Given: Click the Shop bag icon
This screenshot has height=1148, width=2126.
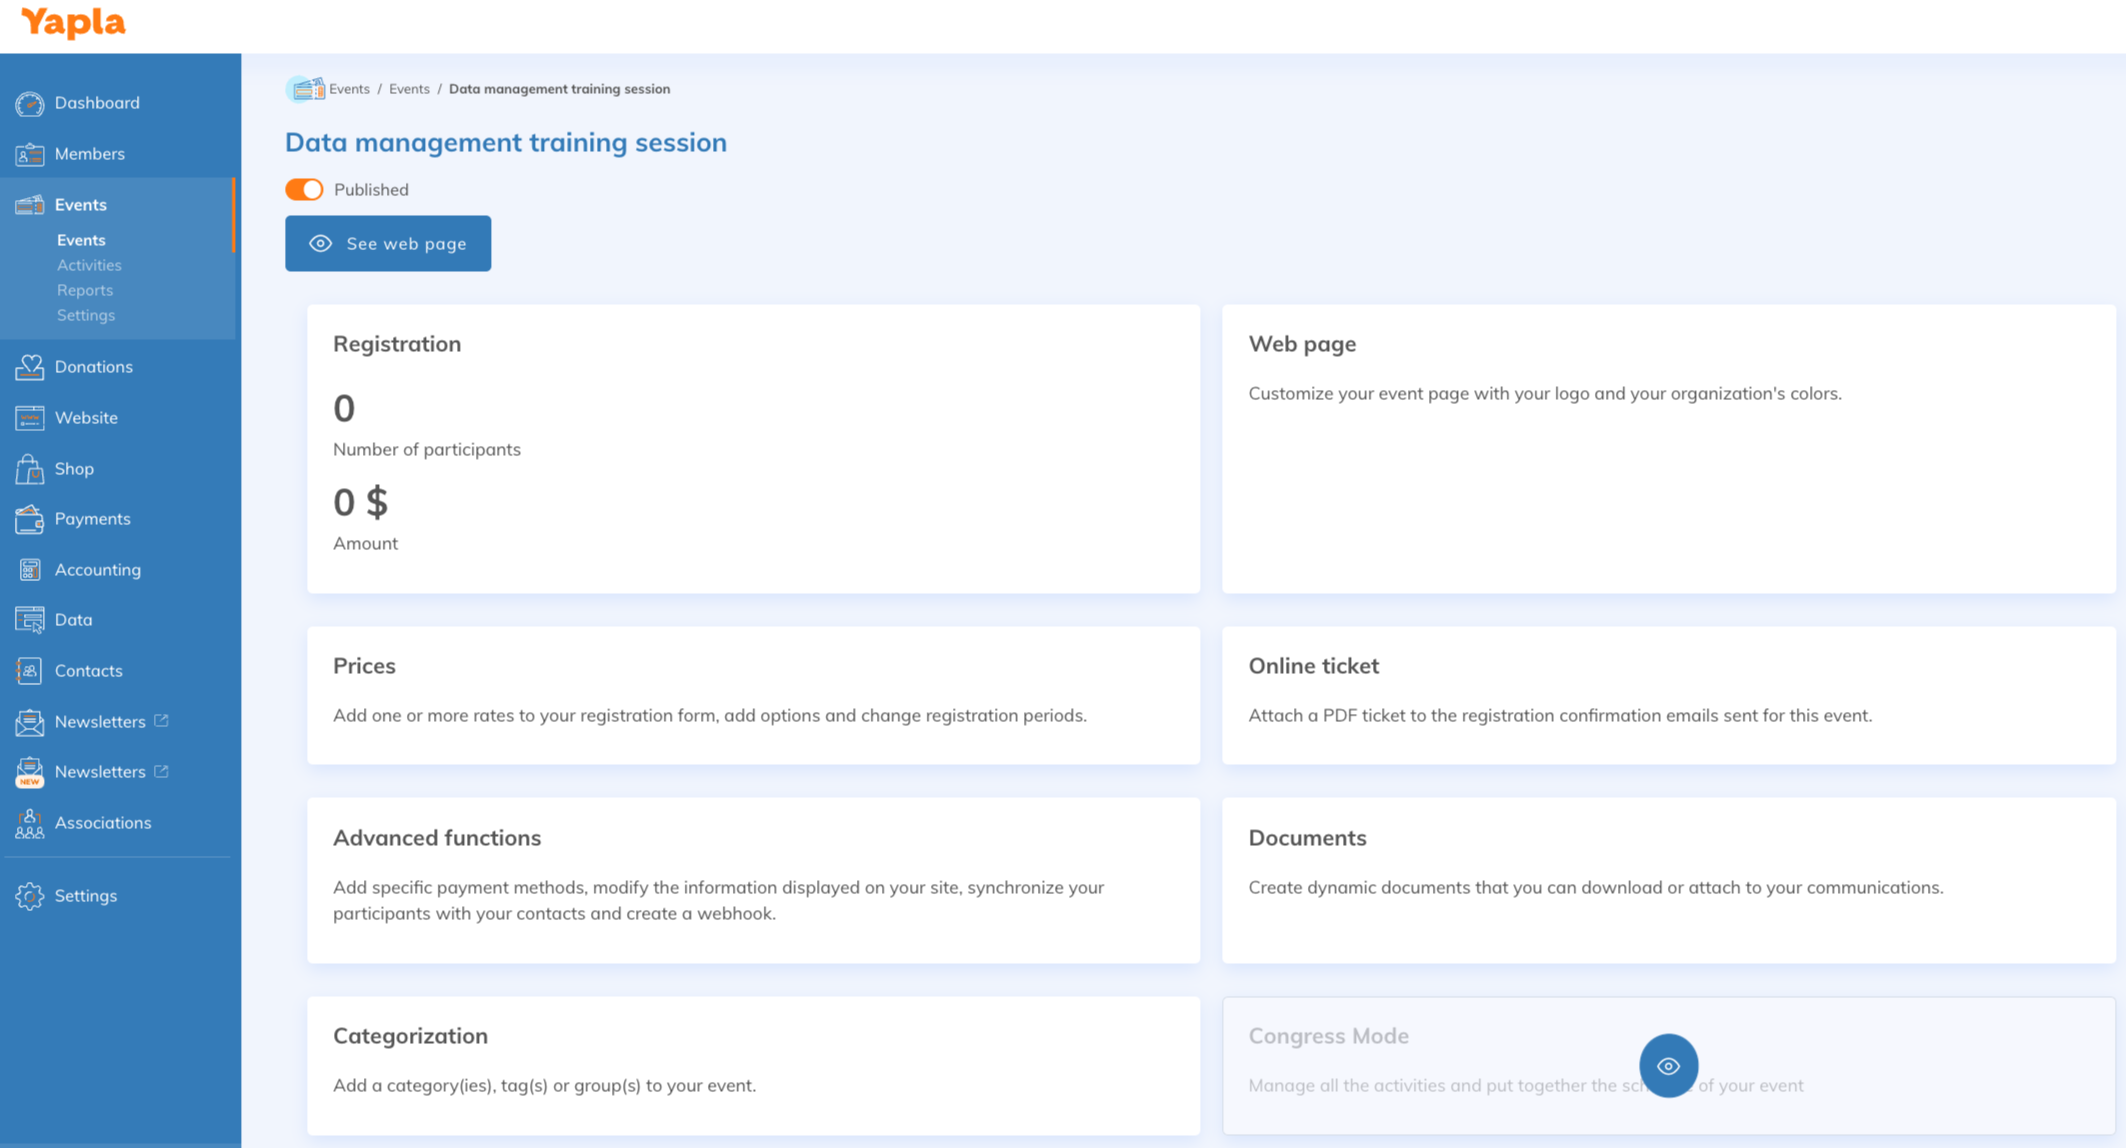Looking at the screenshot, I should pyautogui.click(x=29, y=468).
